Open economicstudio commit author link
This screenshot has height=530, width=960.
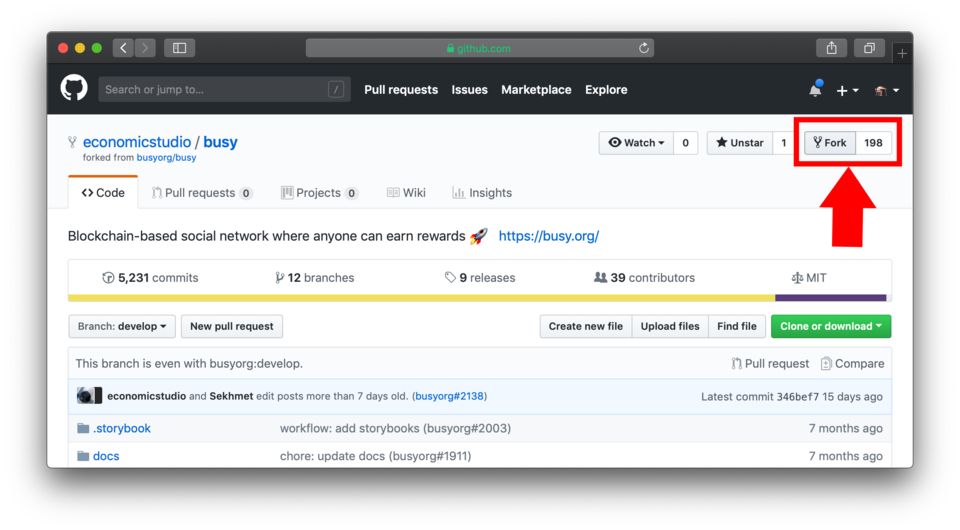click(x=146, y=396)
